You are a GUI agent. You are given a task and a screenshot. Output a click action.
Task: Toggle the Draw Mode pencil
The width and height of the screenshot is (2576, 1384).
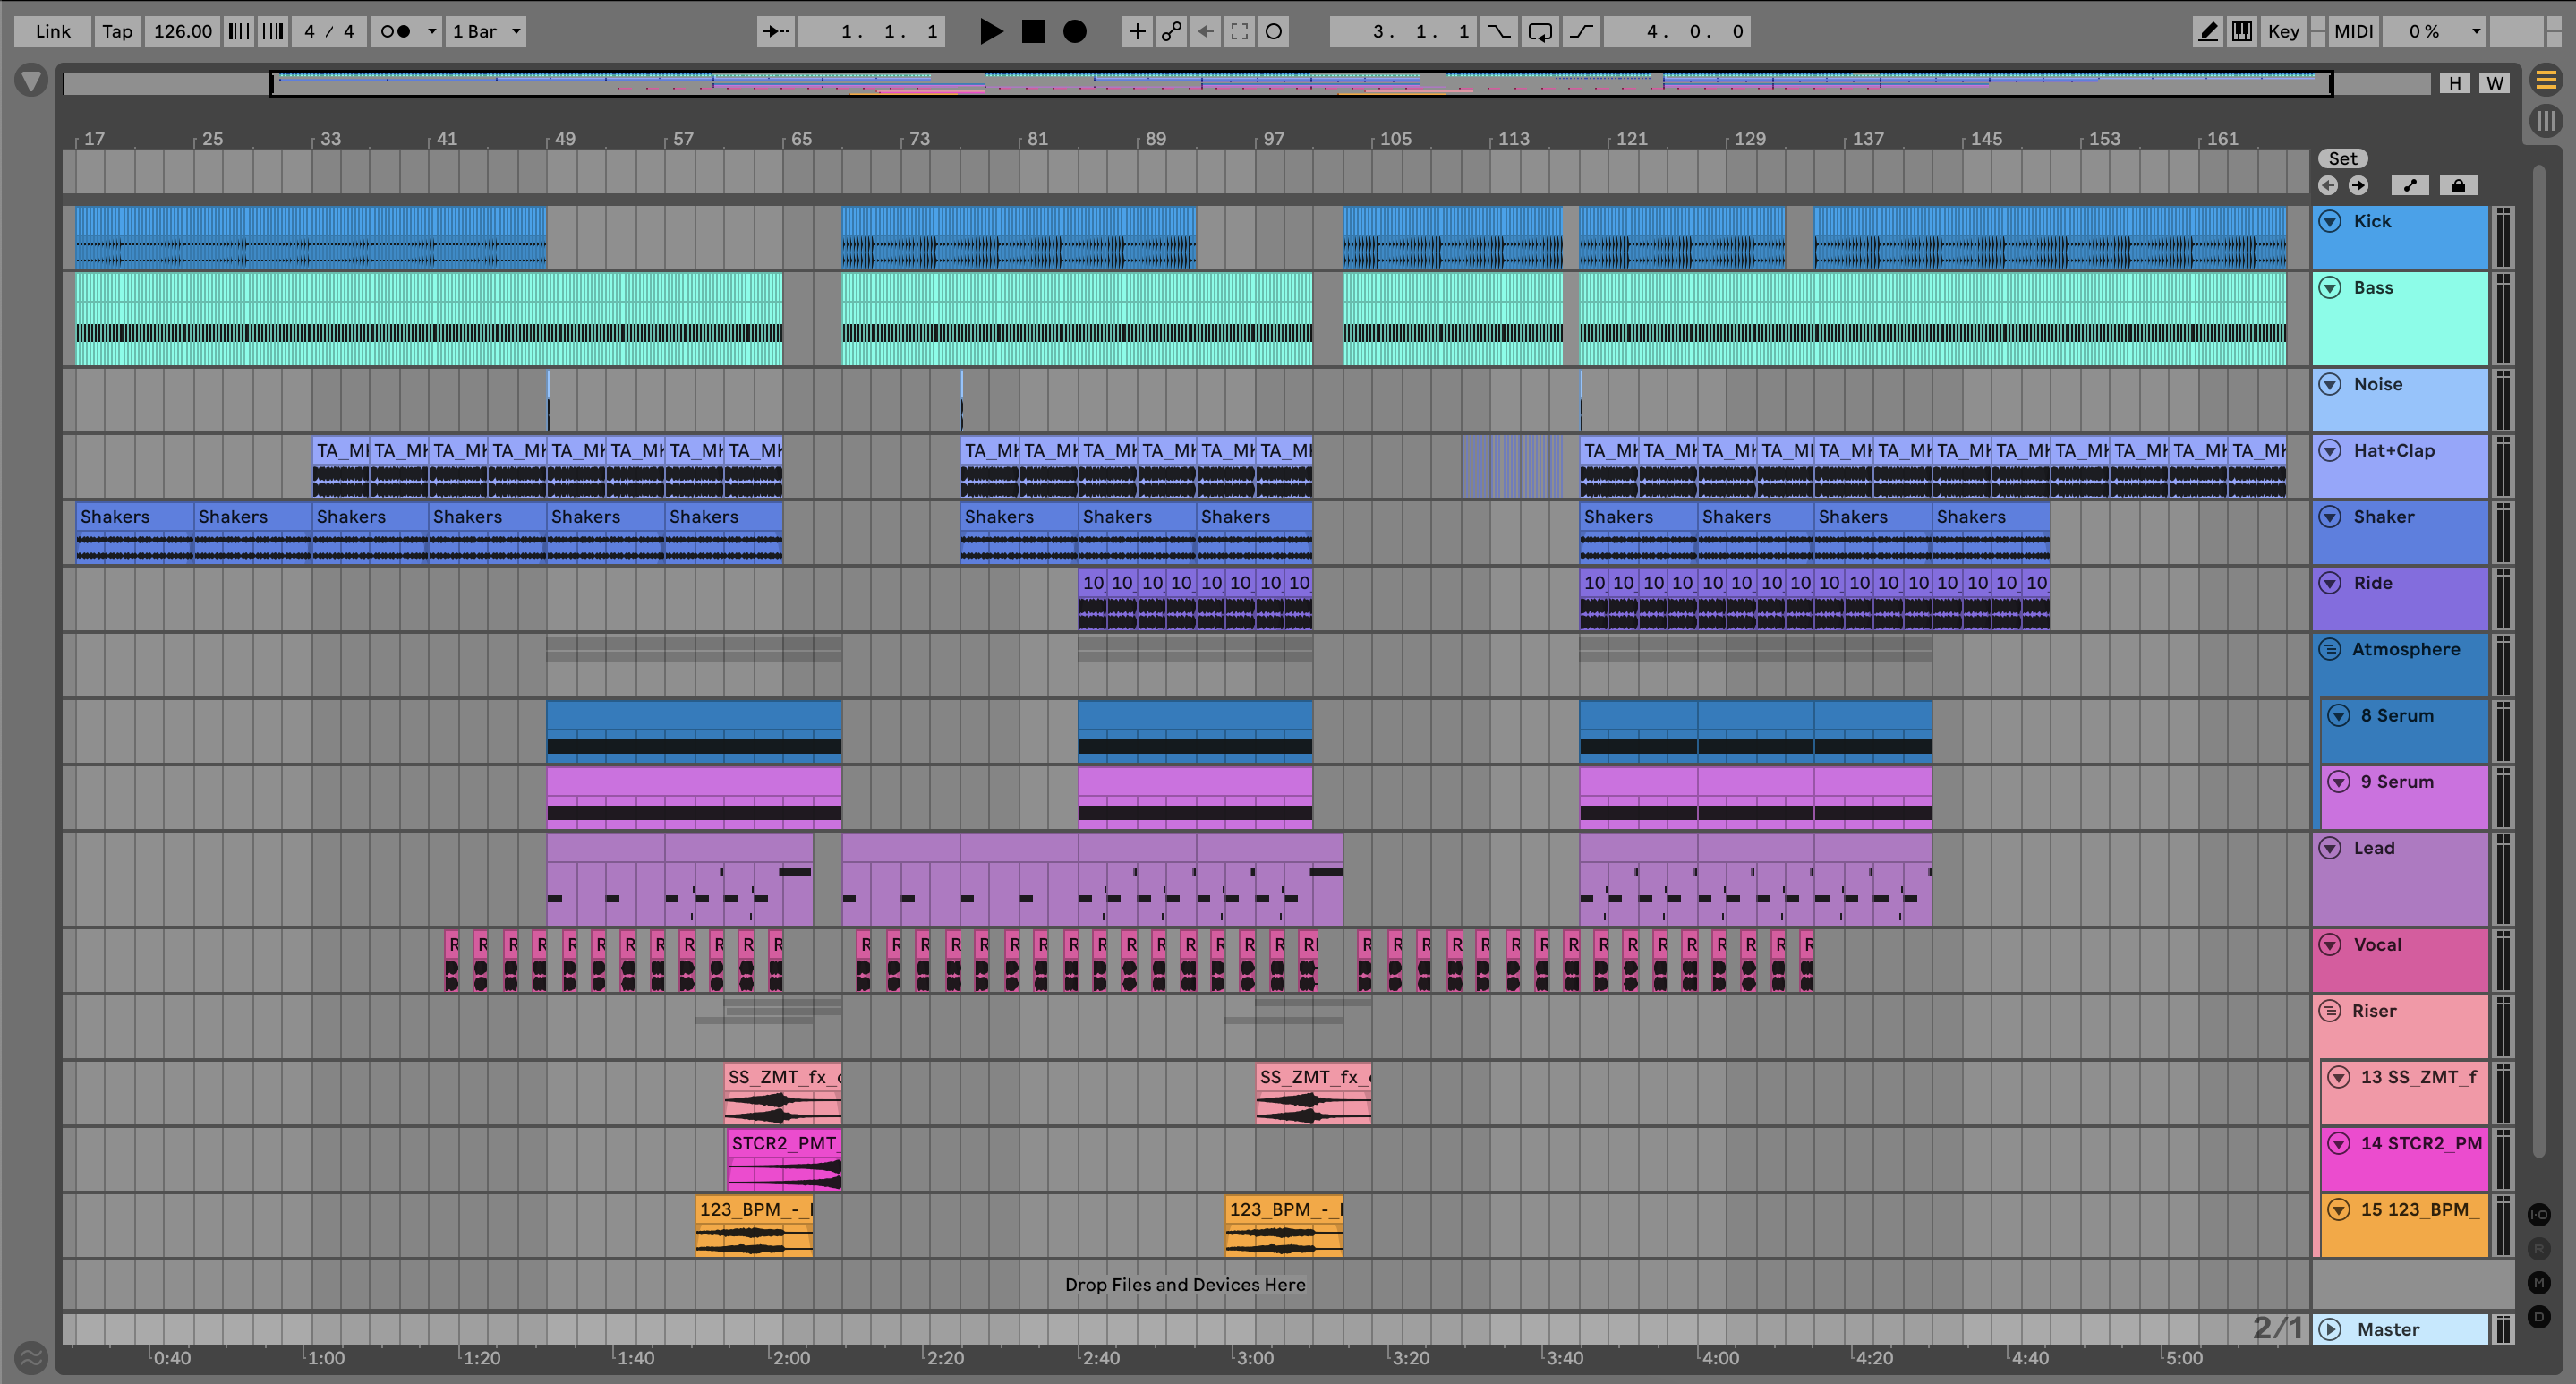2207,31
